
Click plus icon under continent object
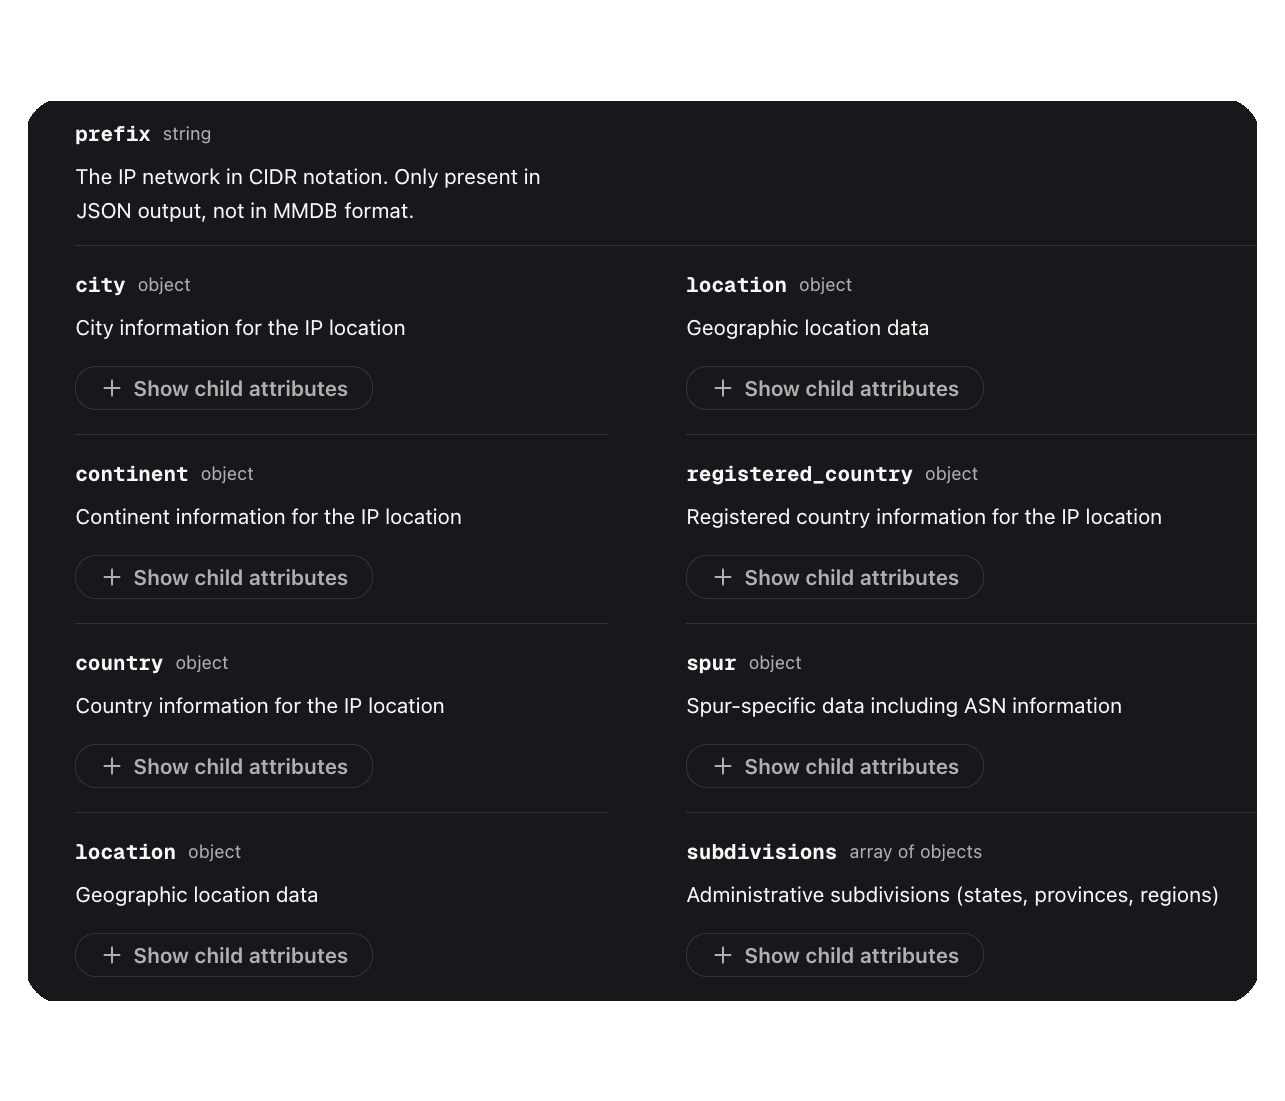pyautogui.click(x=112, y=577)
